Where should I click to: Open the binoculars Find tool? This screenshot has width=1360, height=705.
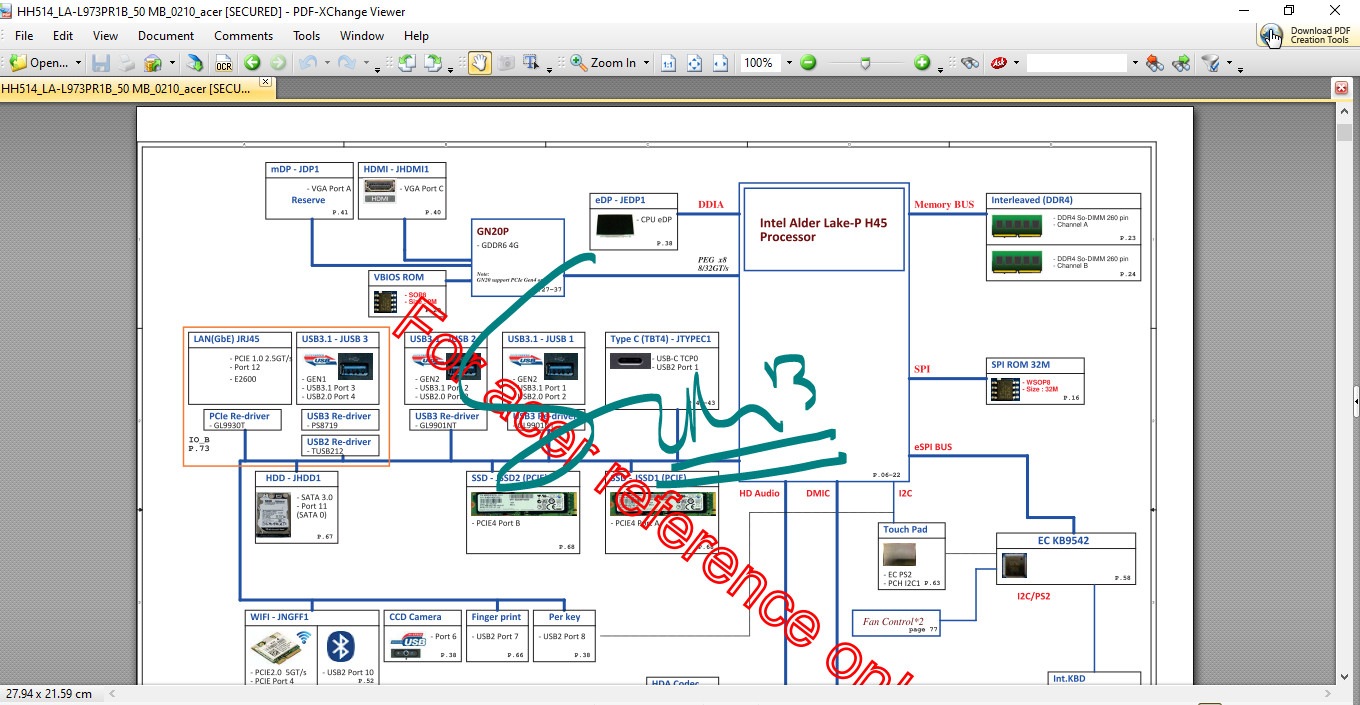click(969, 63)
